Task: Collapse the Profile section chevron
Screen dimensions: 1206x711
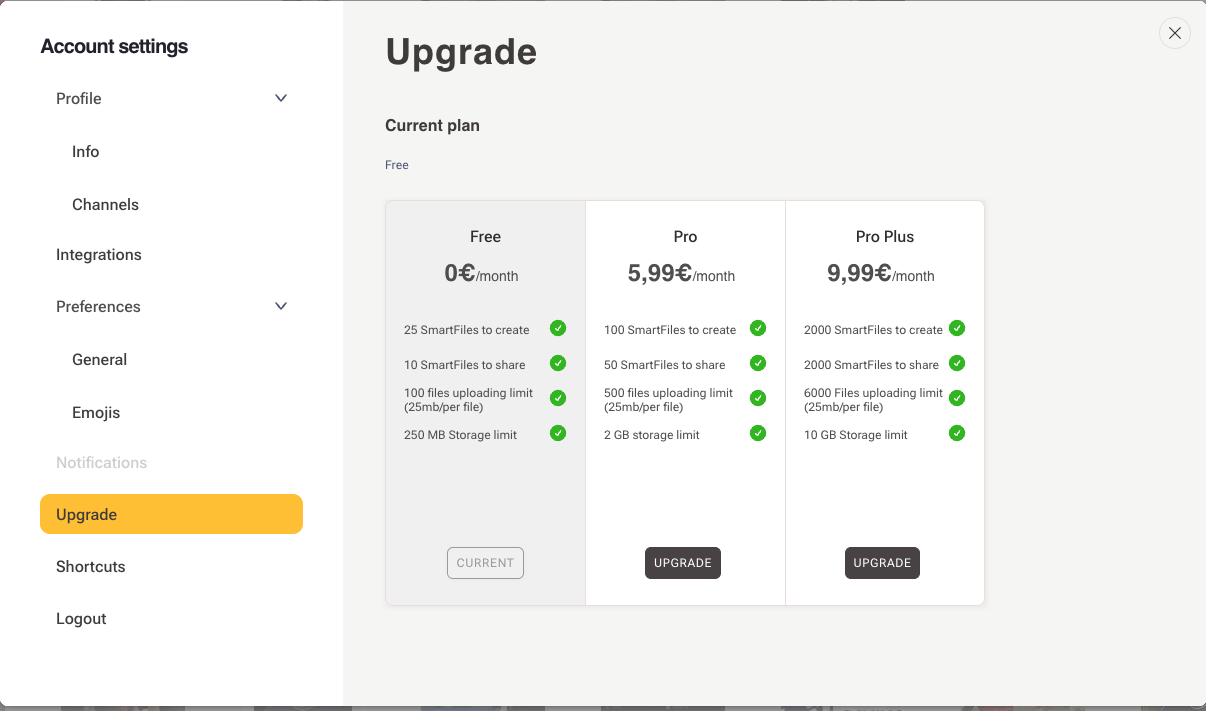Action: [x=281, y=98]
